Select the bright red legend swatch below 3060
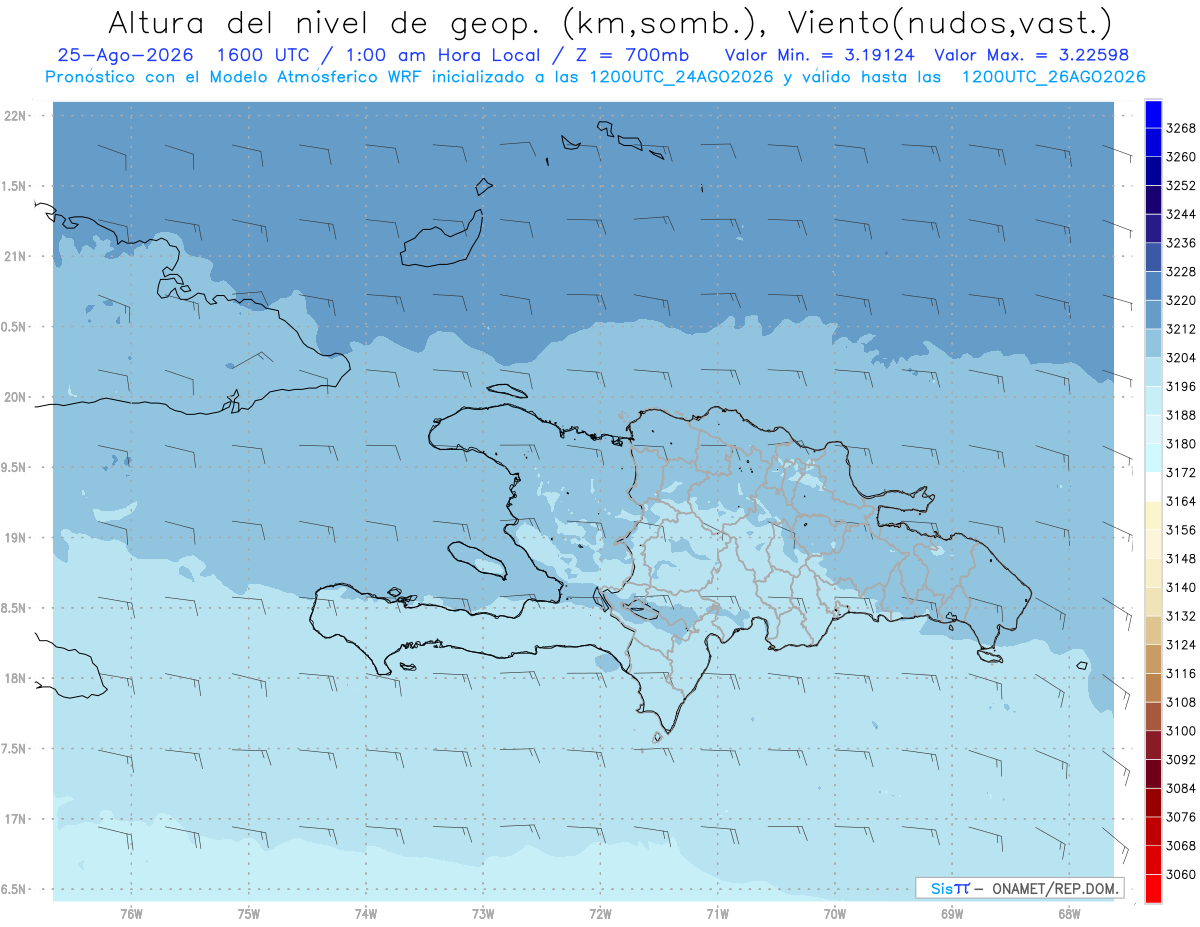1200x927 pixels. [1152, 889]
